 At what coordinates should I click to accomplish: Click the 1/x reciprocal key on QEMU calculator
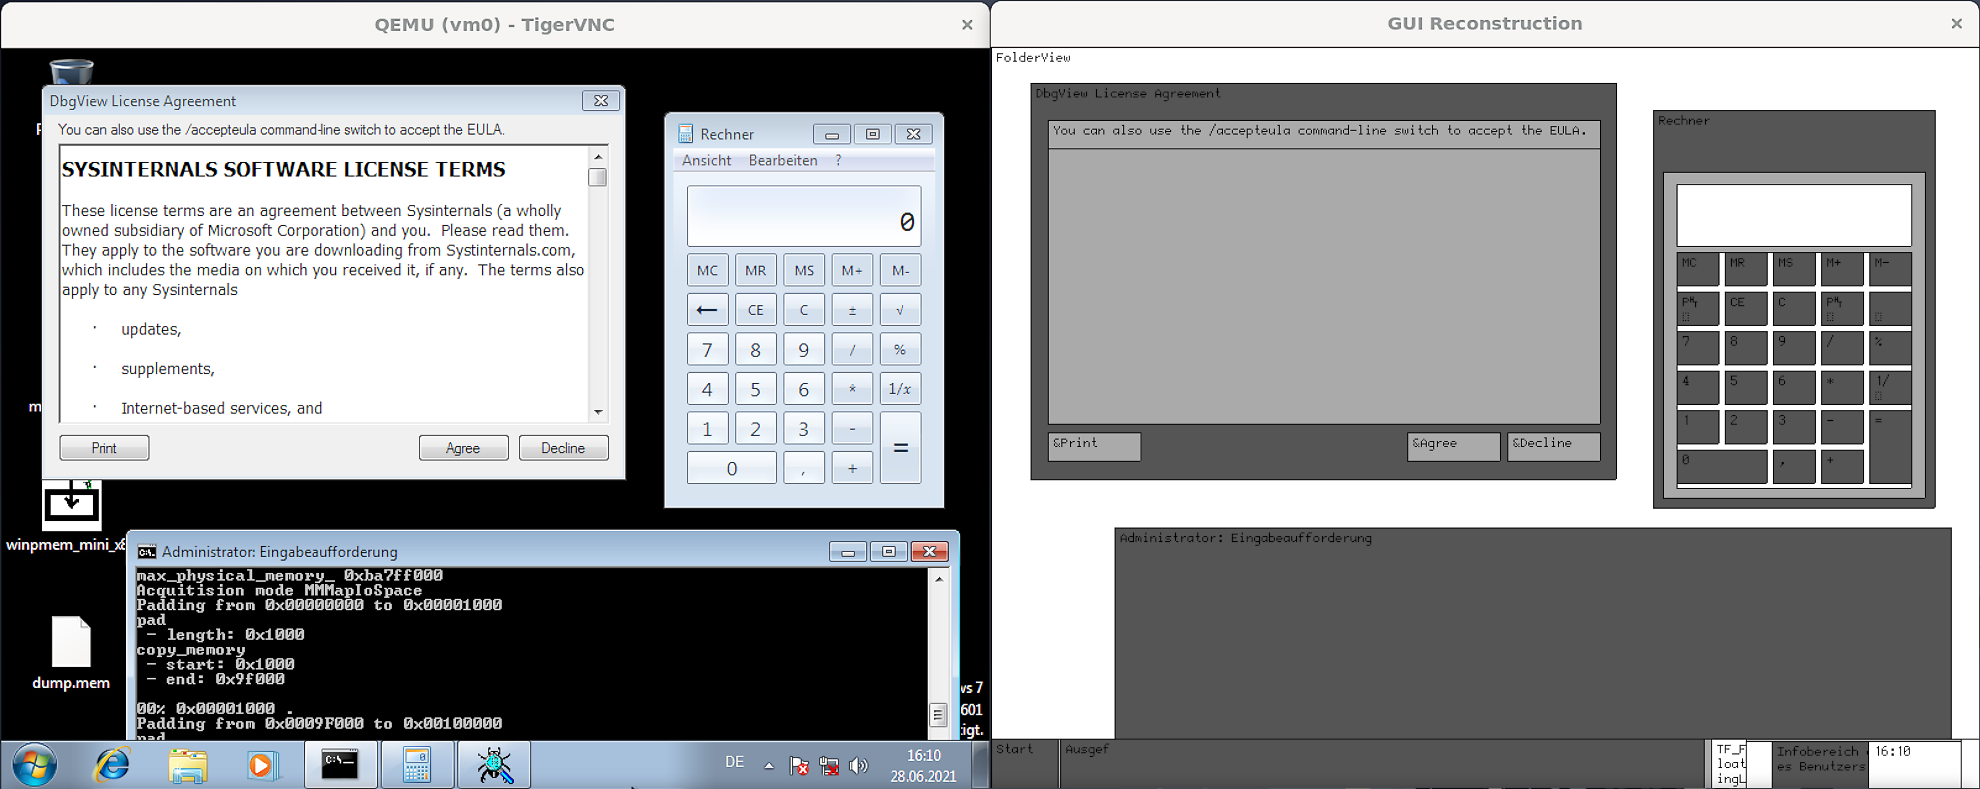pyautogui.click(x=900, y=389)
